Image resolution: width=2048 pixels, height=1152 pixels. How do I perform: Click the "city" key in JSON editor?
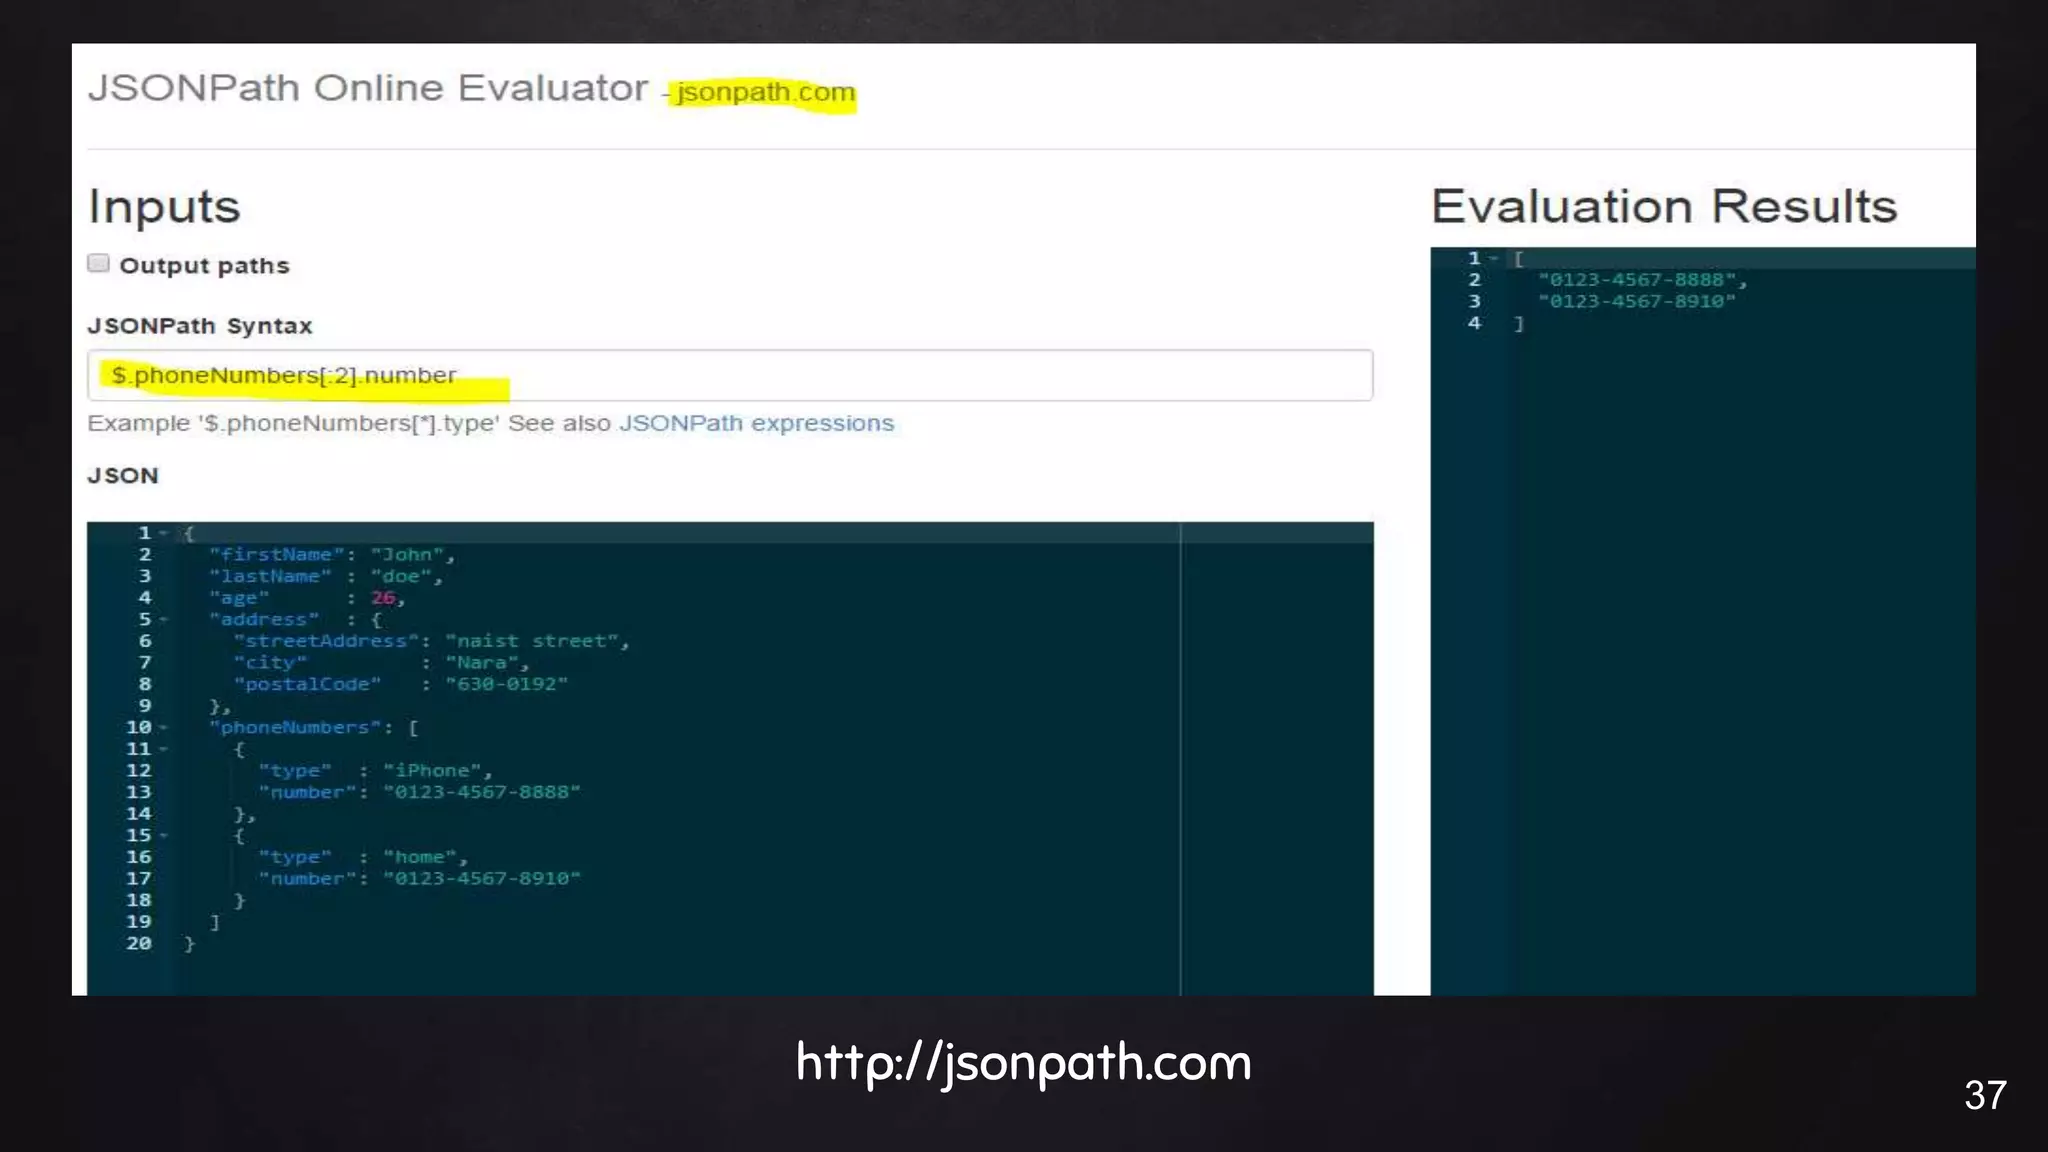pyautogui.click(x=270, y=663)
